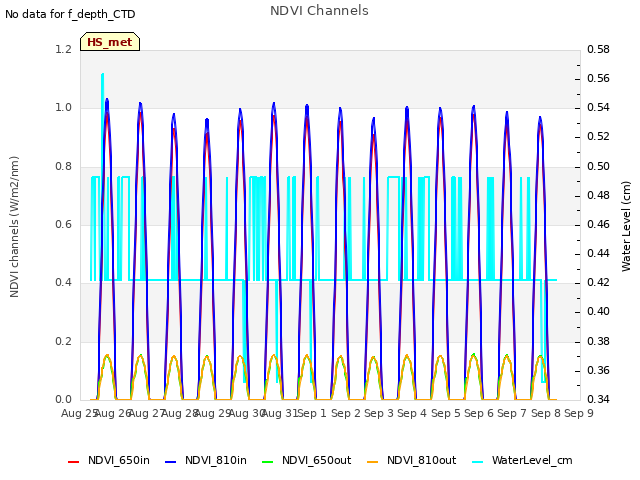Click the Sep 3 x-axis label

(x=379, y=413)
